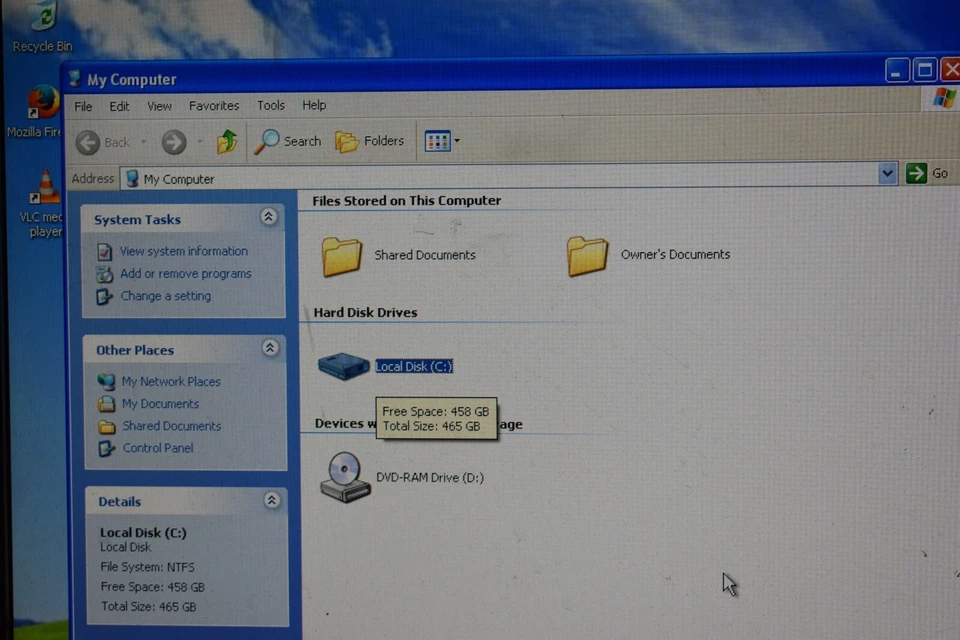Open Control Panel link in Other Places
The height and width of the screenshot is (640, 960).
coord(157,448)
